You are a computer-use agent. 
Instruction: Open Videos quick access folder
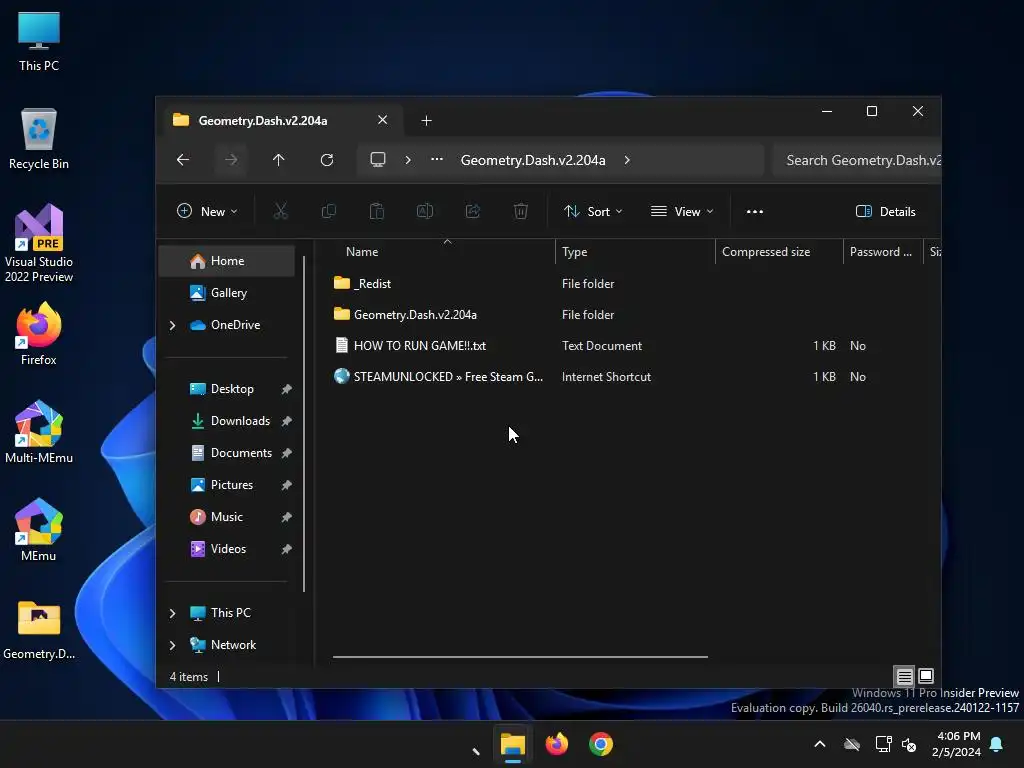pos(227,549)
